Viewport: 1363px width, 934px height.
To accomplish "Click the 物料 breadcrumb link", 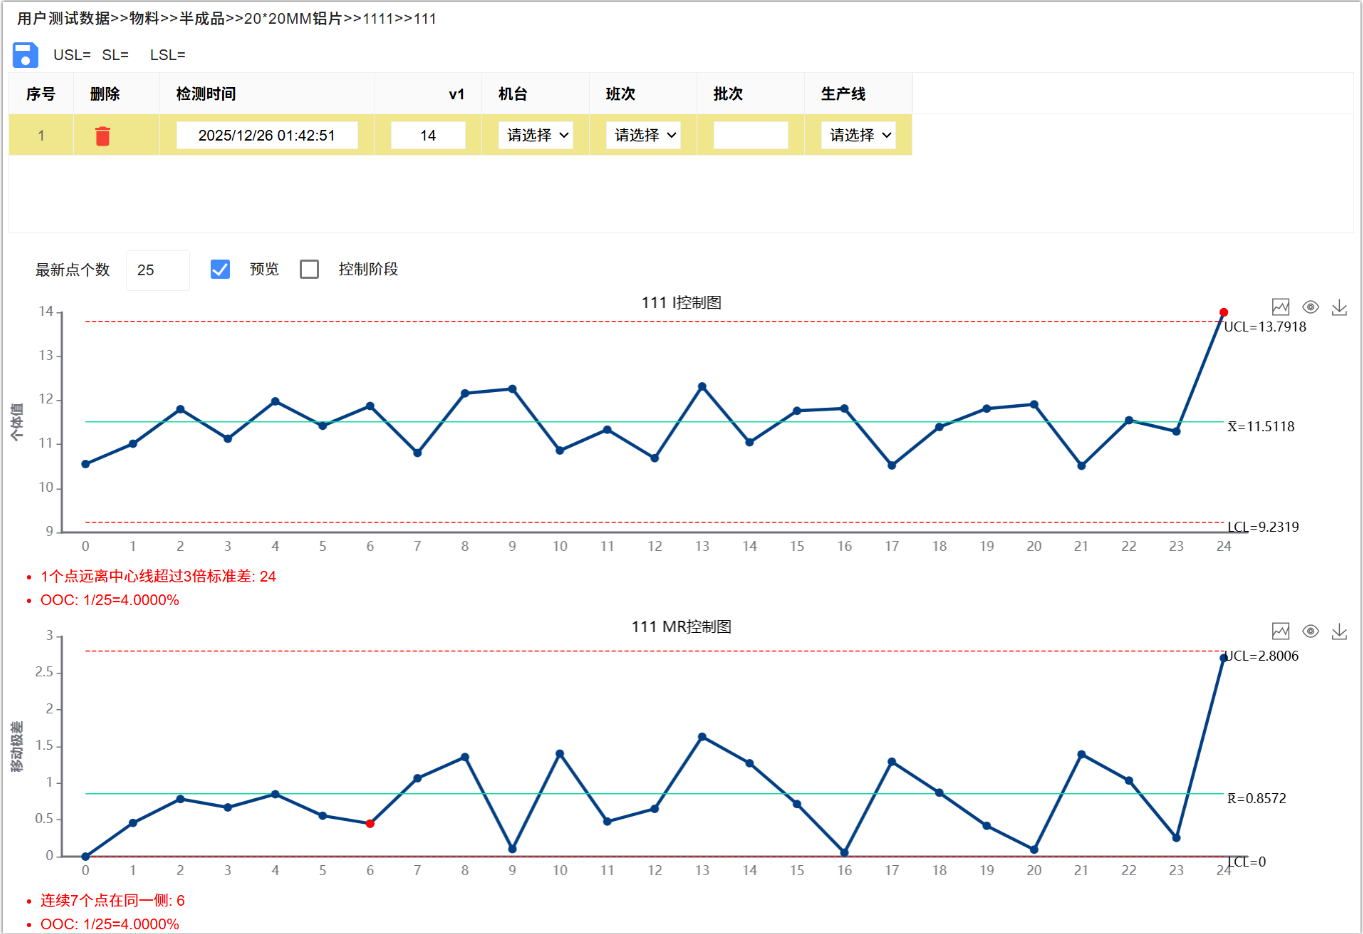I will (x=145, y=19).
